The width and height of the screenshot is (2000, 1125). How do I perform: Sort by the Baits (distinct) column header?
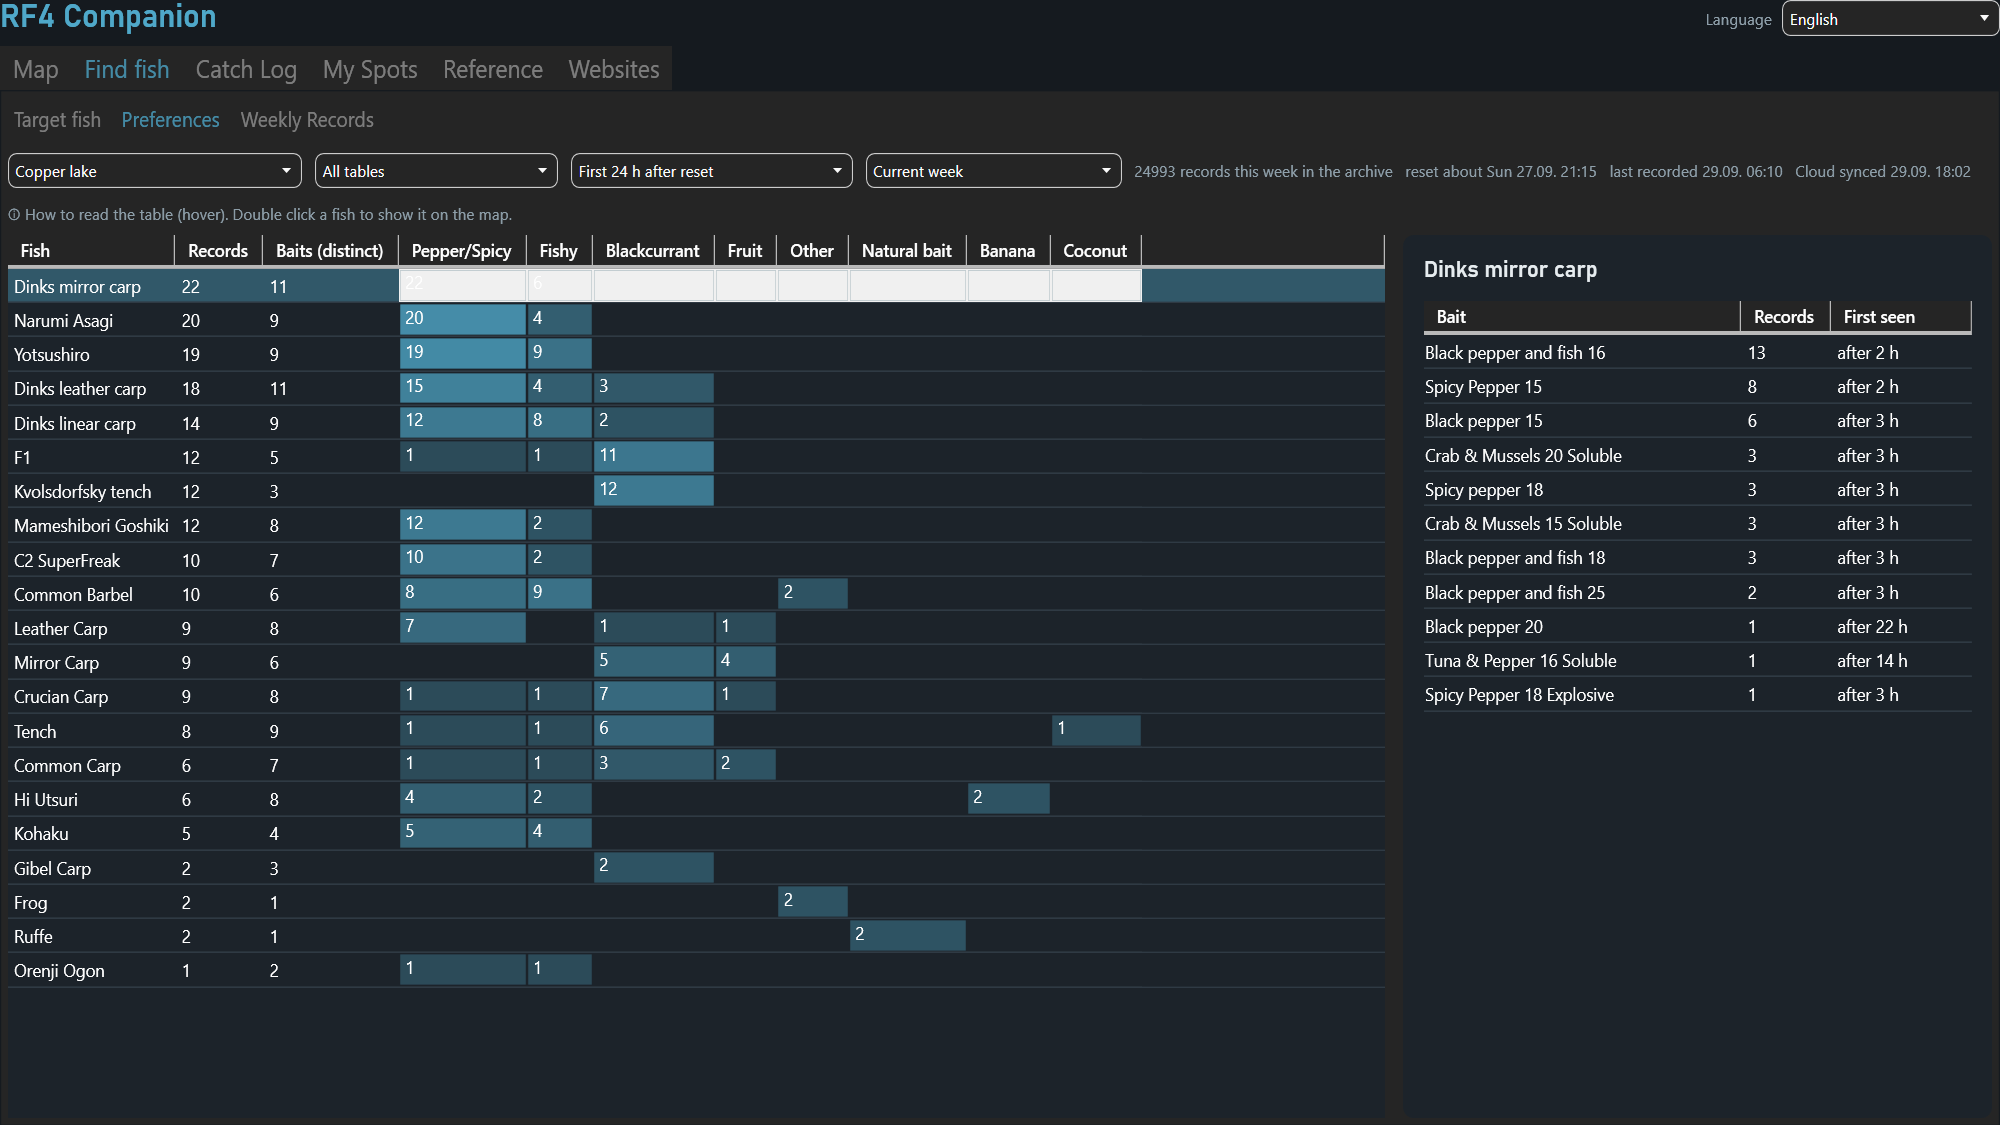(x=330, y=251)
